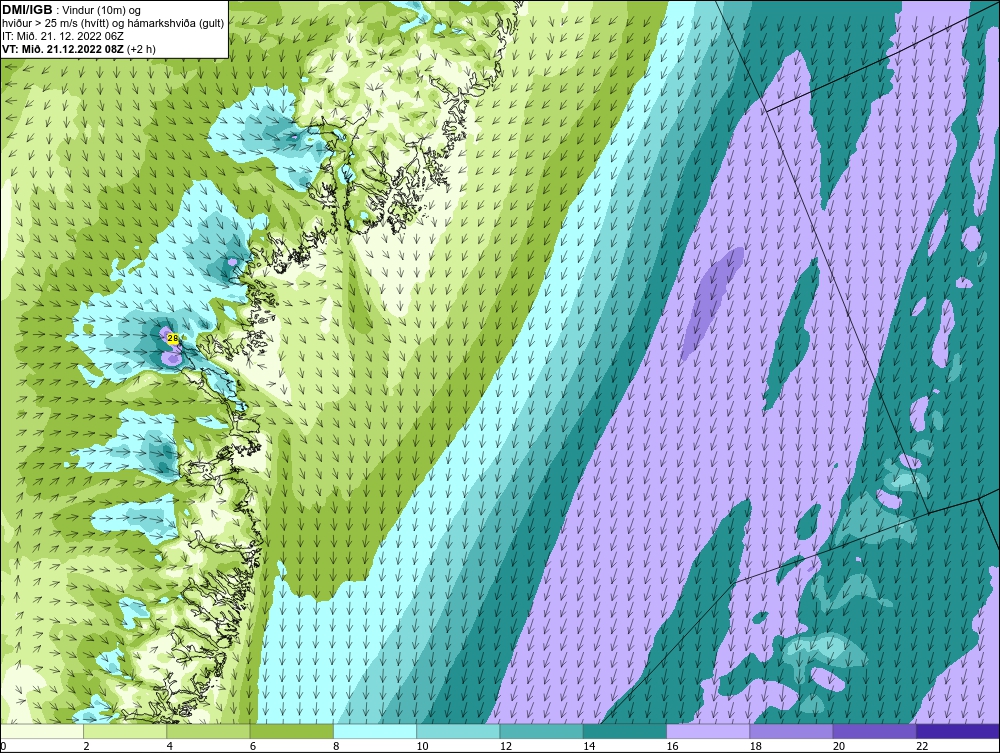1000x753 pixels.
Task: Click the legend scale number '20'
Action: pyautogui.click(x=839, y=747)
